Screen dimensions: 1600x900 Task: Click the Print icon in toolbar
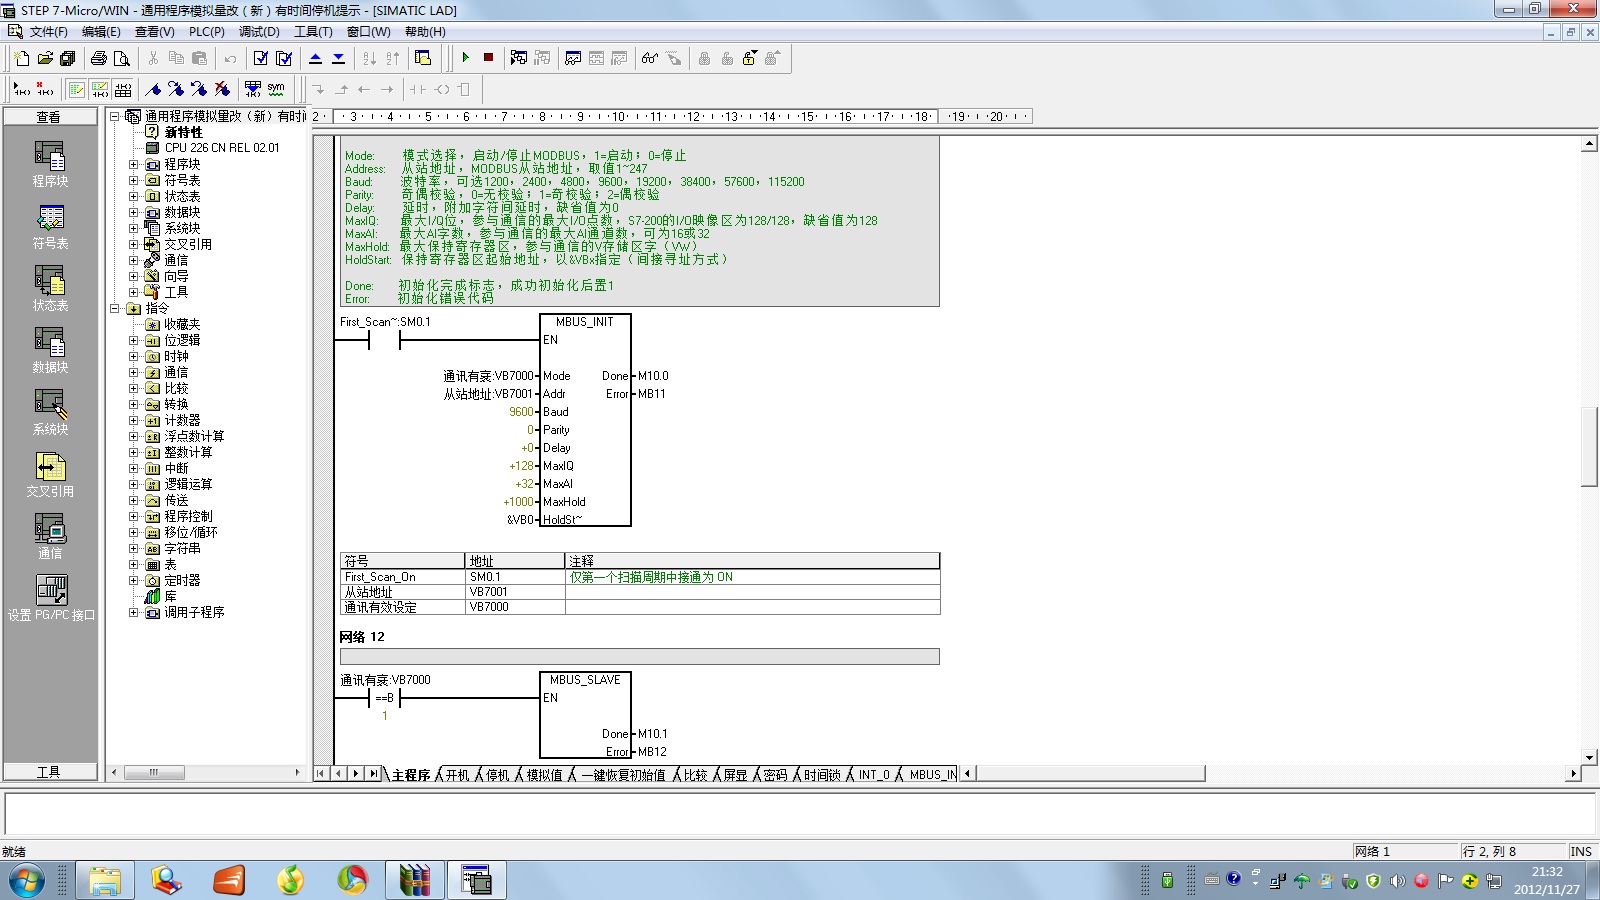click(99, 58)
